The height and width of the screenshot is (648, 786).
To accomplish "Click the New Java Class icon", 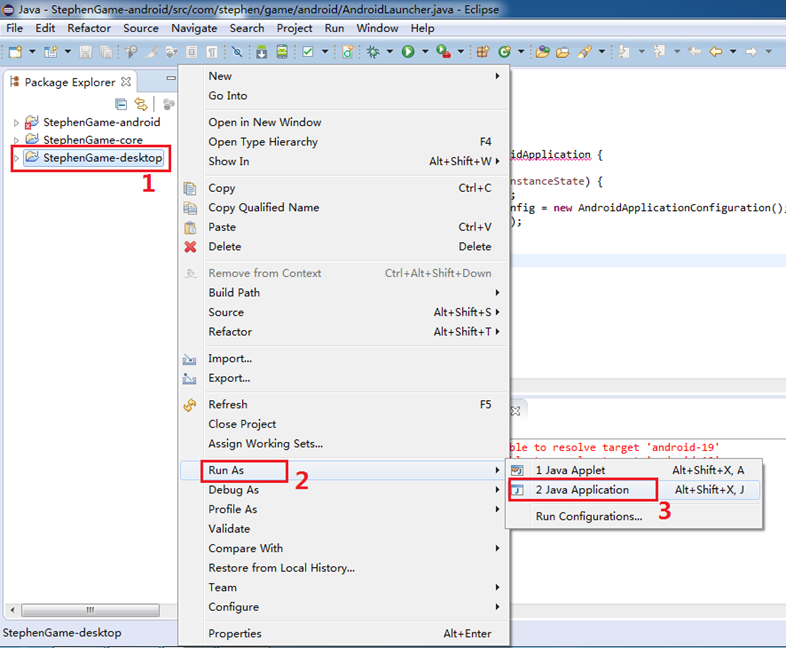I will (x=504, y=52).
